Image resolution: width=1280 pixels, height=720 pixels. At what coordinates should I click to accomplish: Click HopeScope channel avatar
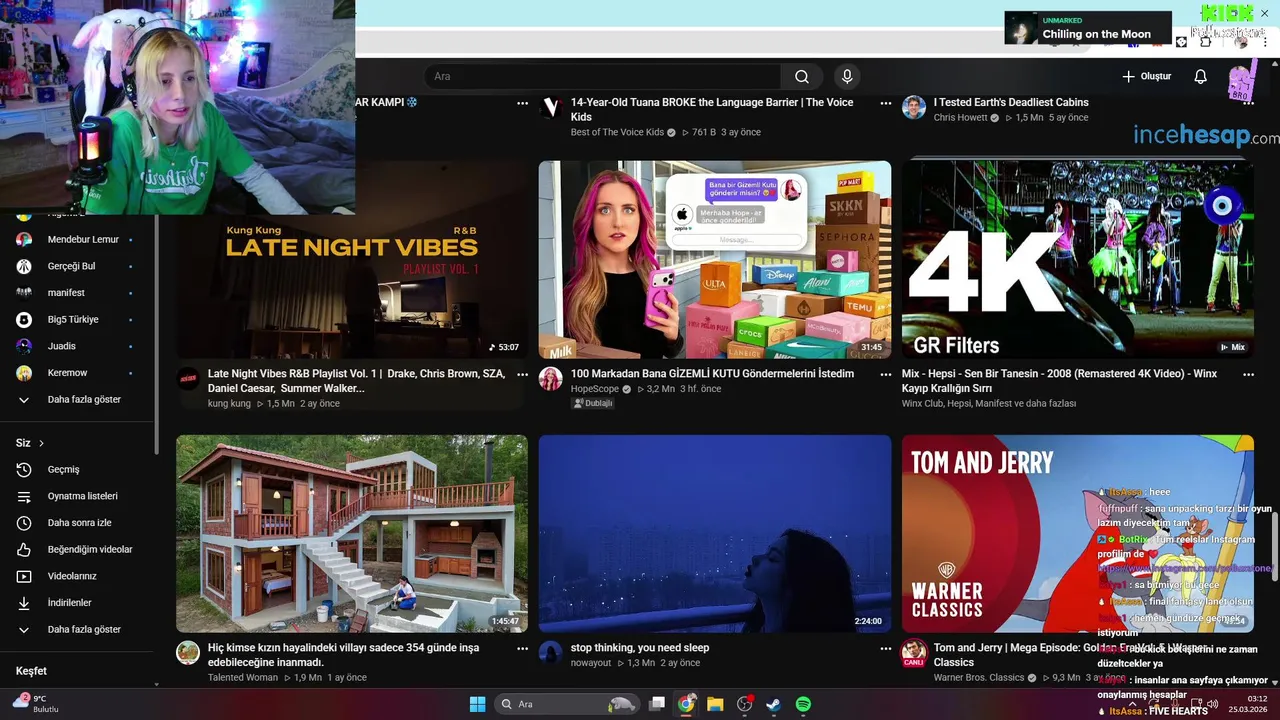click(x=551, y=378)
